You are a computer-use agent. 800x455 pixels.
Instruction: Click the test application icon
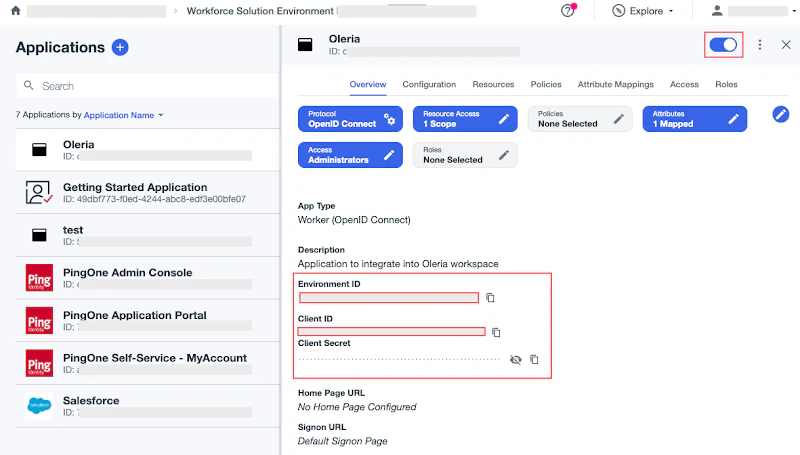click(x=39, y=235)
